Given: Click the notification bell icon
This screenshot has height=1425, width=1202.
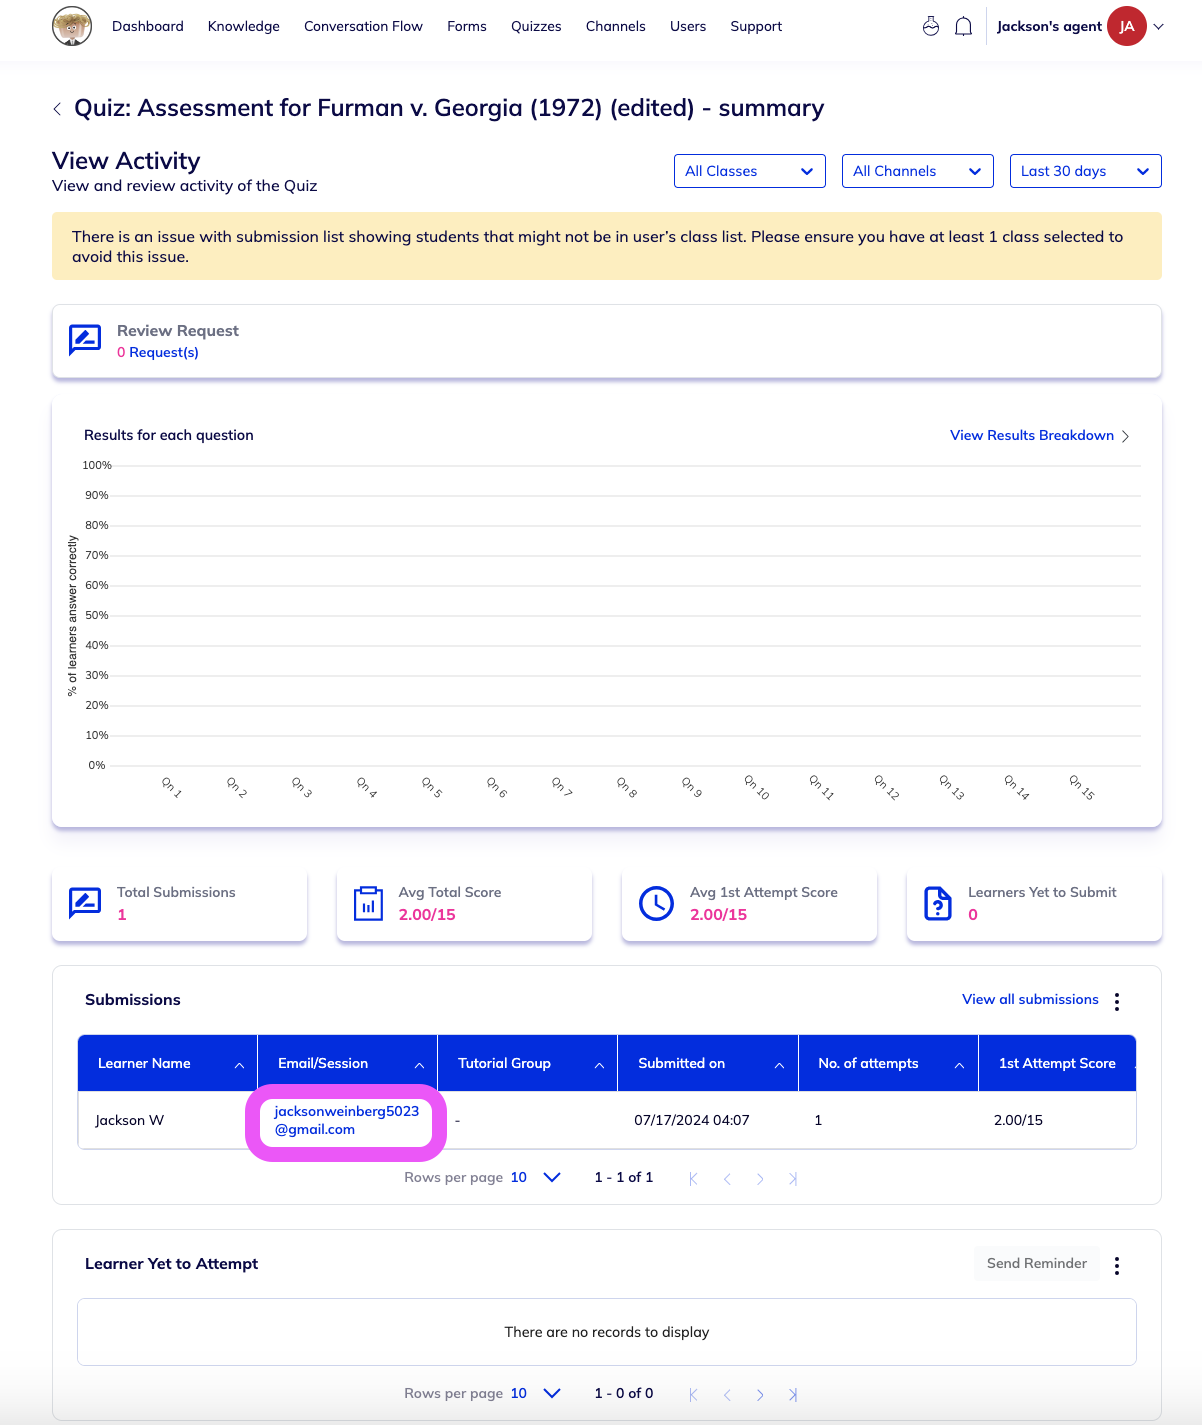Looking at the screenshot, I should pos(963,27).
